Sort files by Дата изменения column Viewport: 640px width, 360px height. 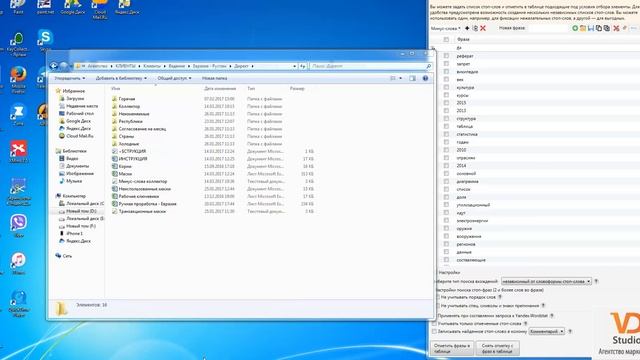[220, 89]
